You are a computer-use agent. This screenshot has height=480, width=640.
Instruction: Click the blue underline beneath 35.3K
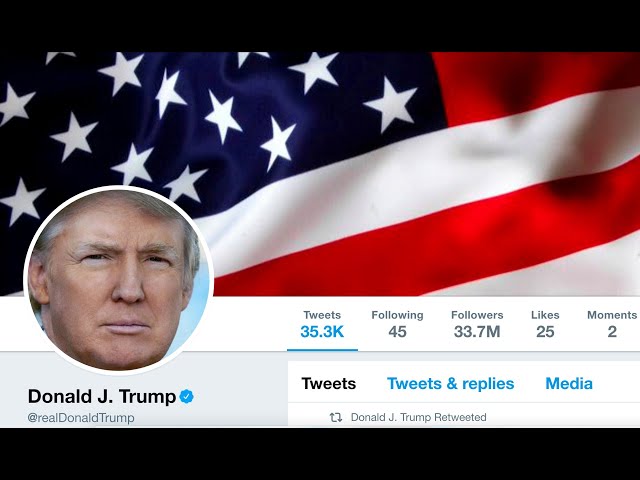(x=322, y=350)
